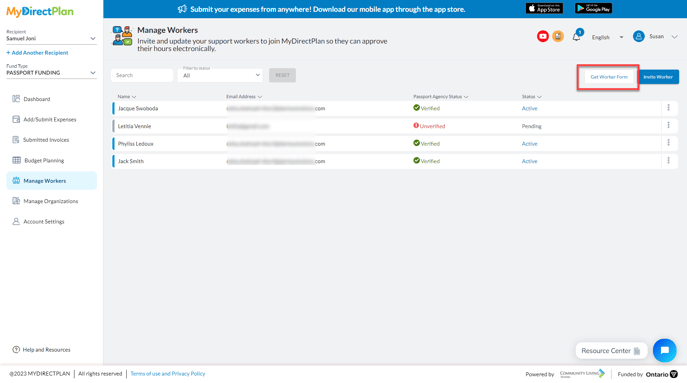Click the Invite Worker button
This screenshot has width=687, height=383.
(658, 77)
